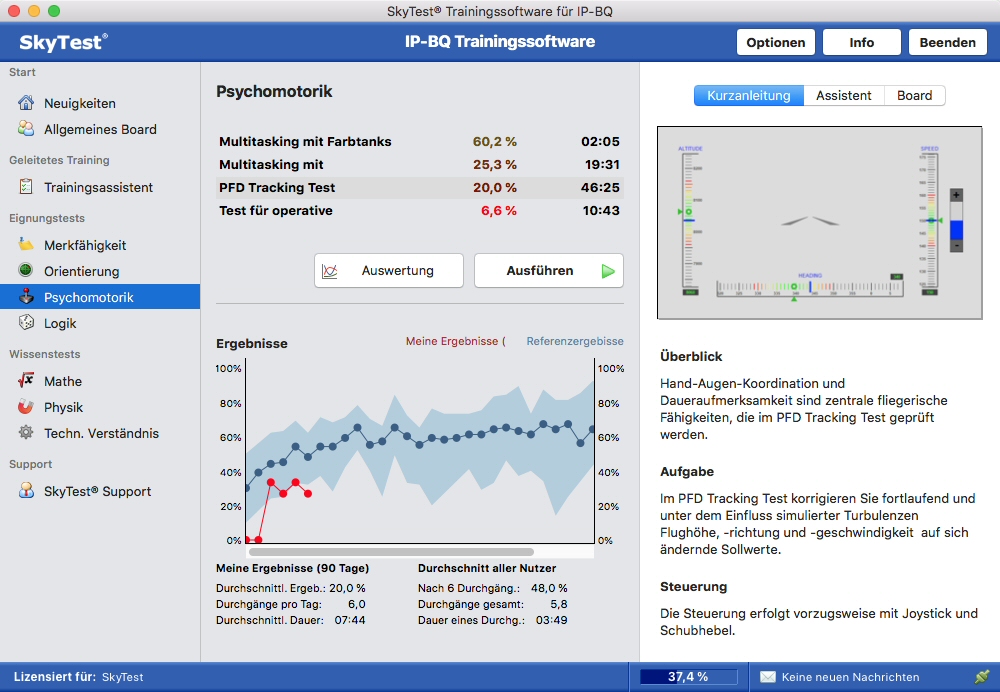Screen dimensions: 1000x692
Task: Open Trainingsassistent via its checklist icon
Action: pyautogui.click(x=26, y=187)
